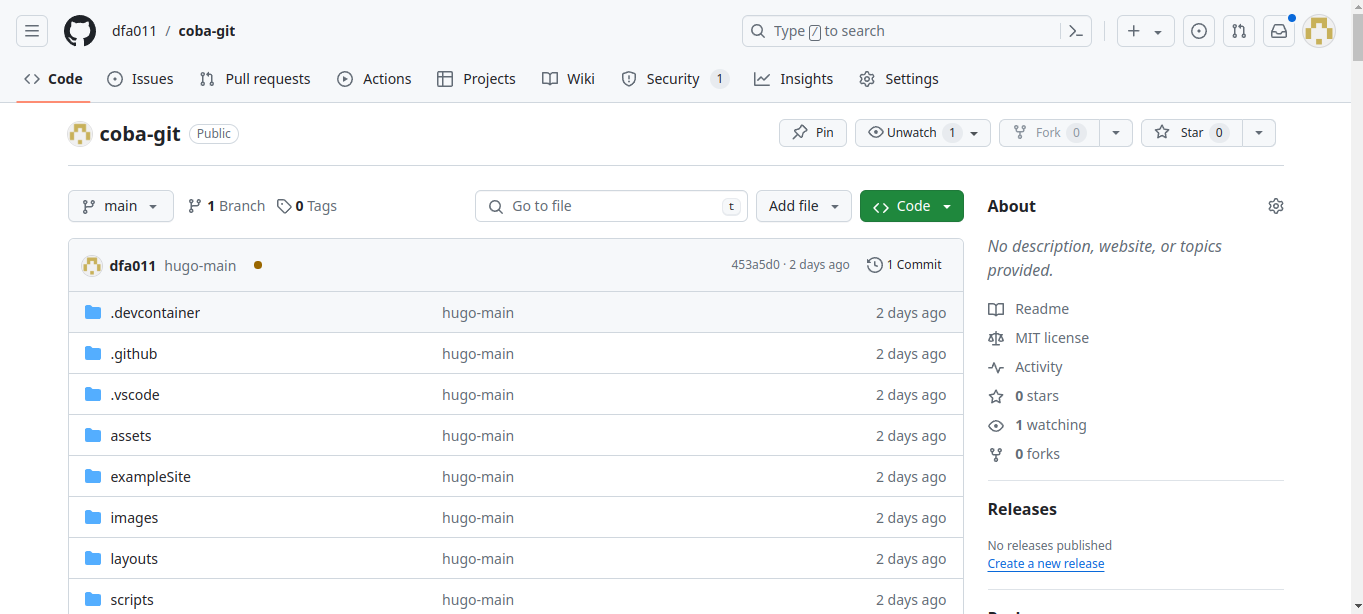Open the layouts folder name
The width and height of the screenshot is (1363, 614).
[x=134, y=559]
